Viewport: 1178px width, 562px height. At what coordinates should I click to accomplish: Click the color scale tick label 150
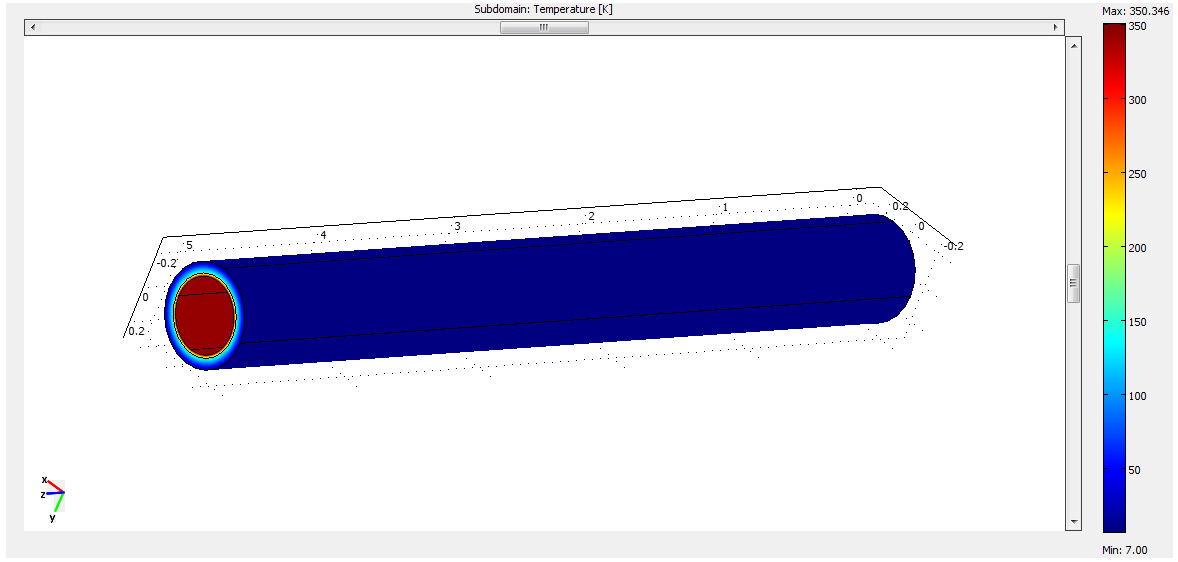click(x=1137, y=322)
